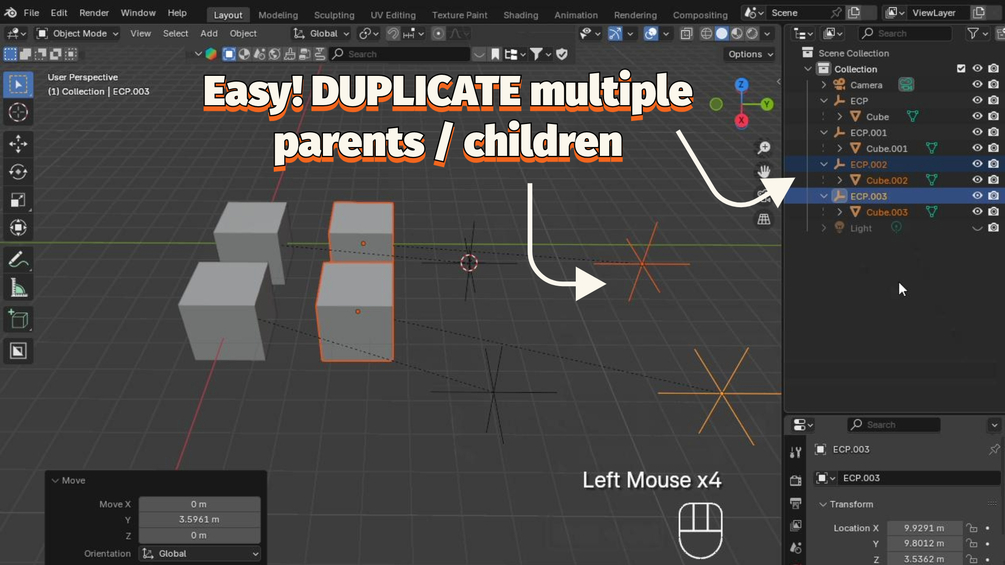Open the Global transform orientation dropdown

[x=321, y=33]
